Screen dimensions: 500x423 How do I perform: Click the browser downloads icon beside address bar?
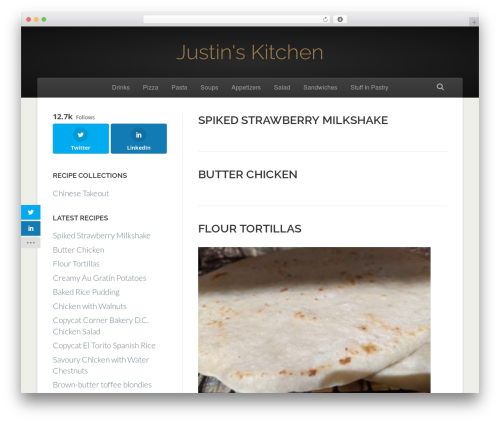[340, 19]
